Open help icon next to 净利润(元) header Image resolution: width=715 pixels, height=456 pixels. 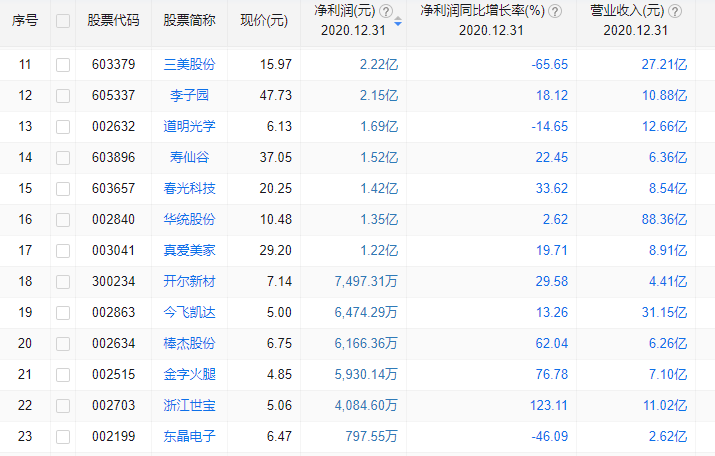(x=386, y=11)
